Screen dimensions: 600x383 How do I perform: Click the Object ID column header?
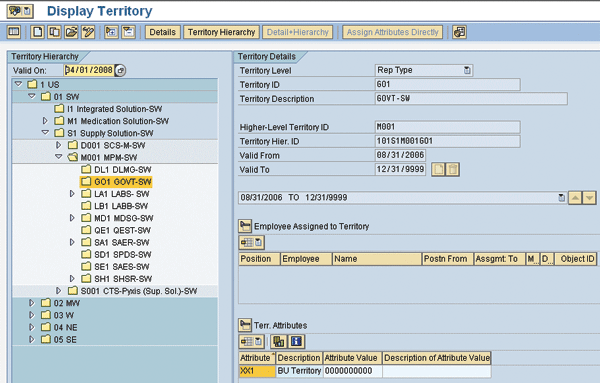(x=576, y=259)
